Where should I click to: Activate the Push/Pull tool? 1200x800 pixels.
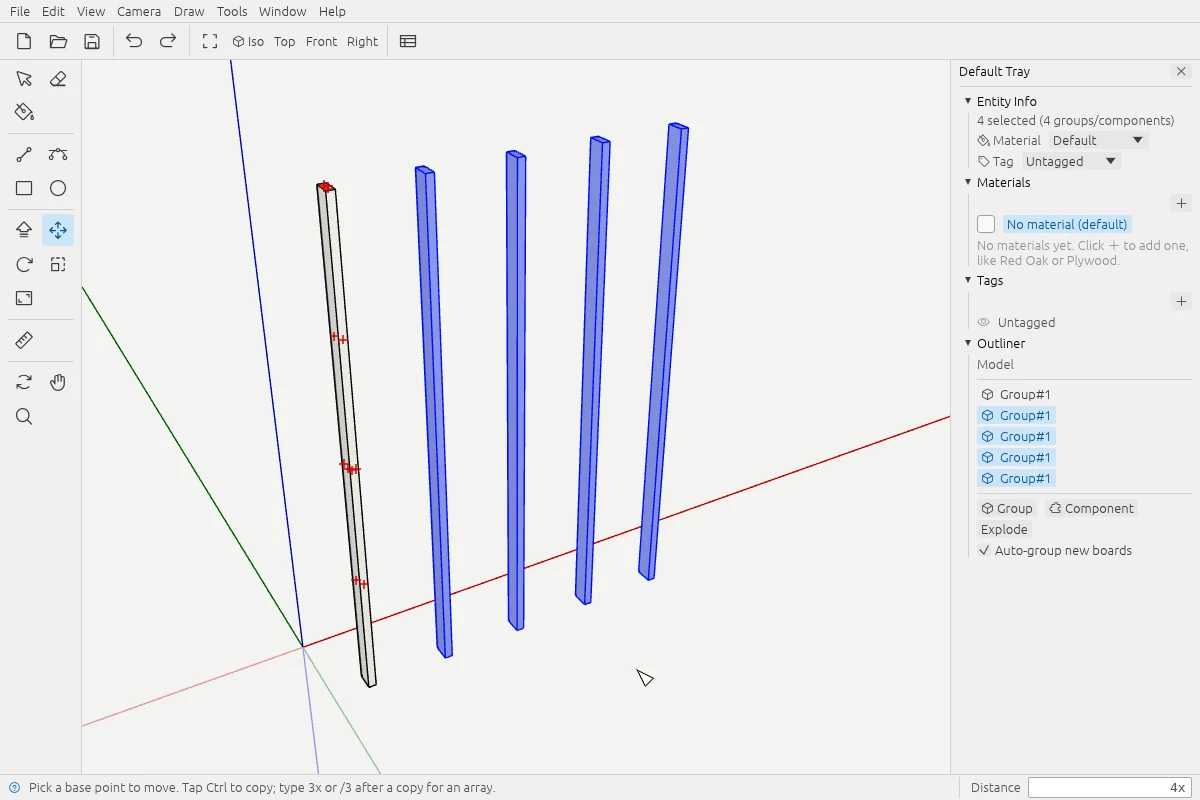coord(24,231)
